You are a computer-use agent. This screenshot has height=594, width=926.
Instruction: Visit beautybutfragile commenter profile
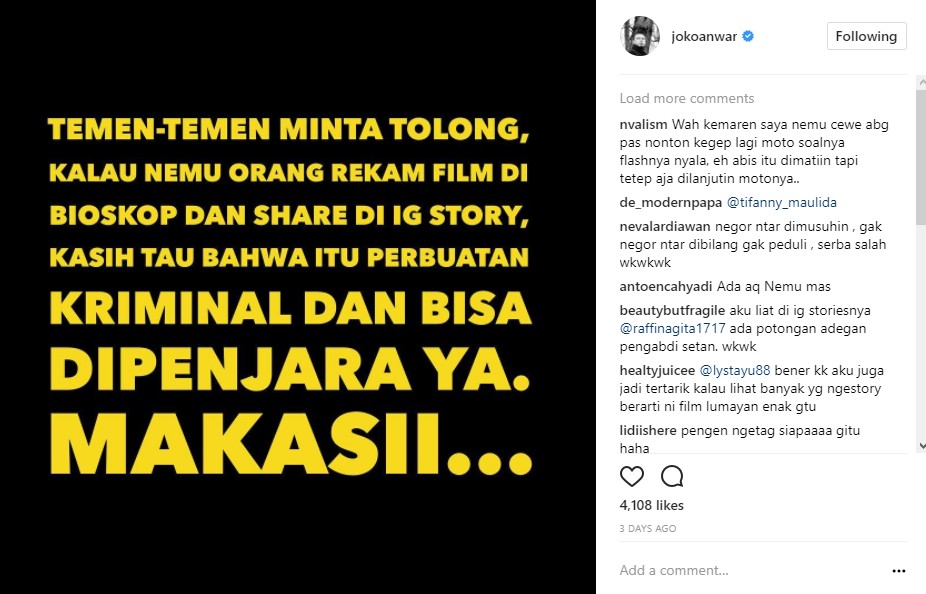coord(672,311)
